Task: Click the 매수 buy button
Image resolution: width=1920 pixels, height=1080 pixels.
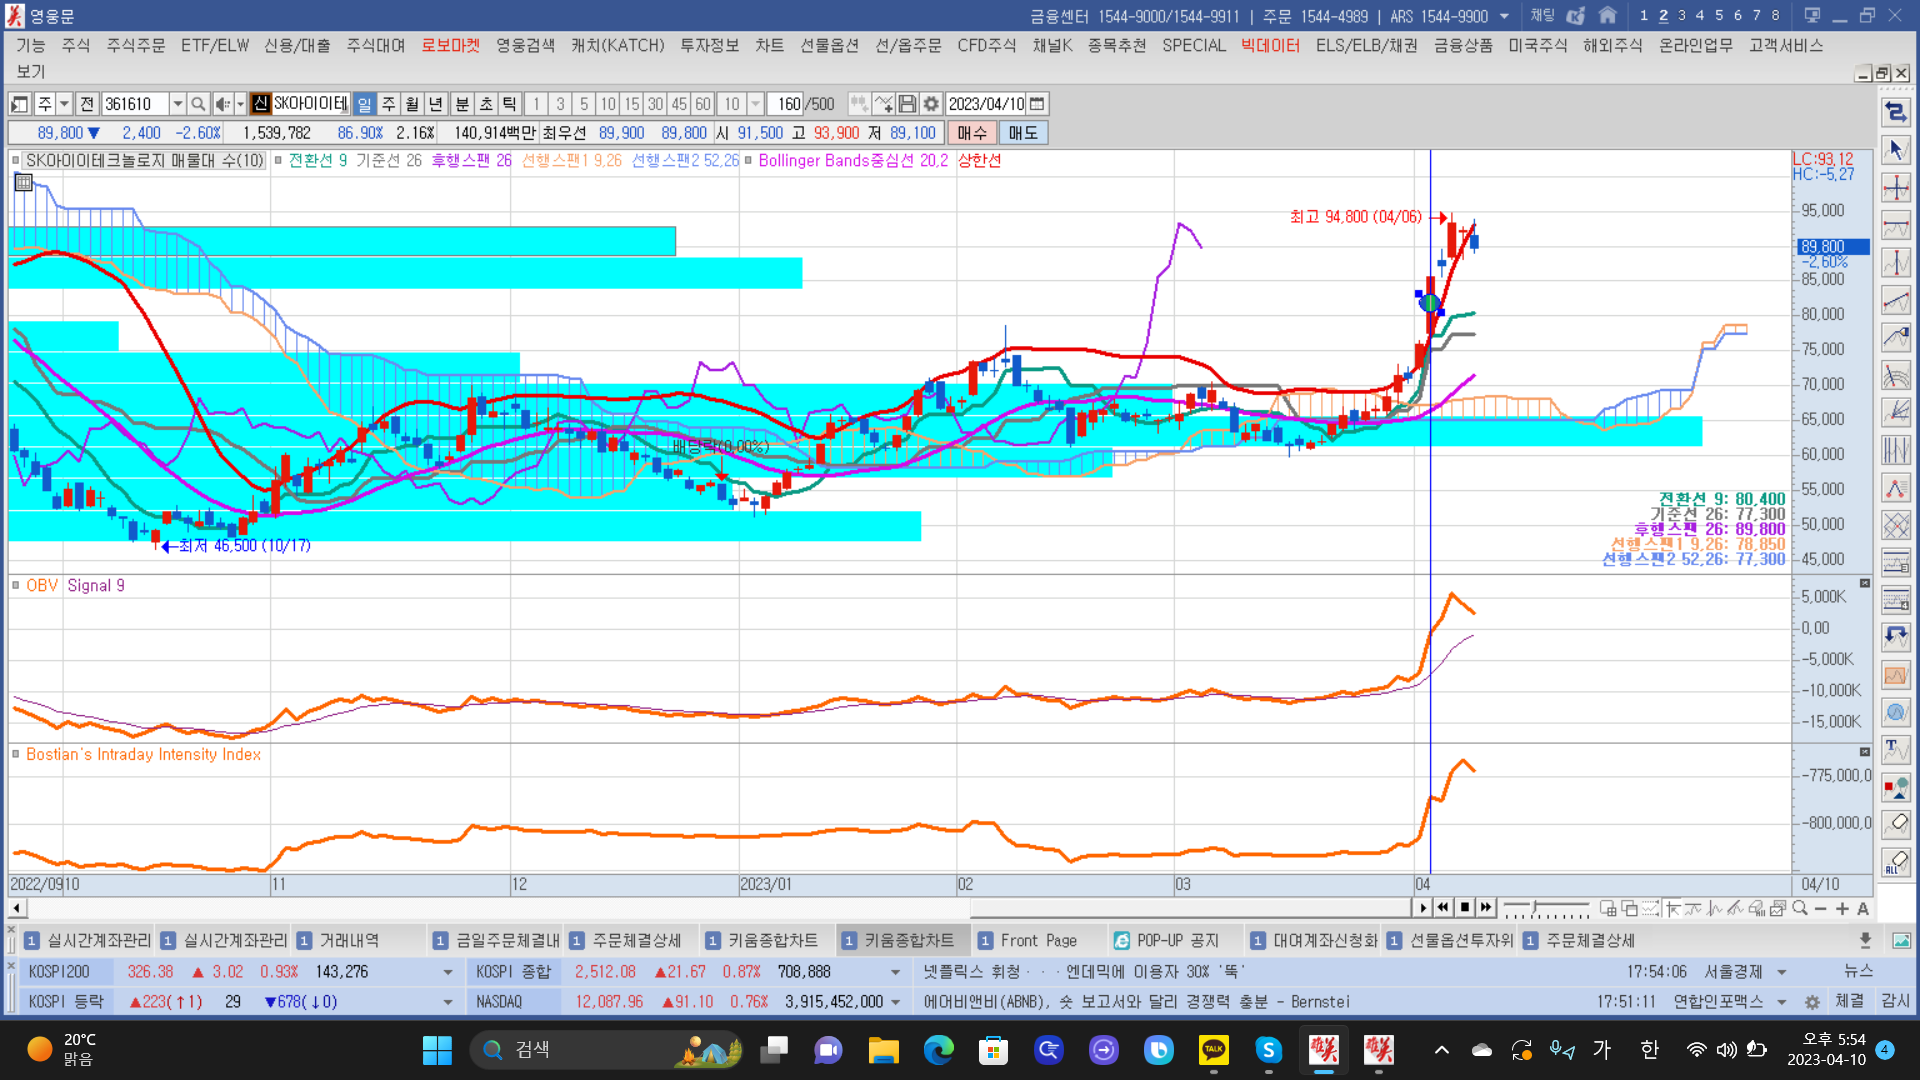Action: click(x=971, y=133)
